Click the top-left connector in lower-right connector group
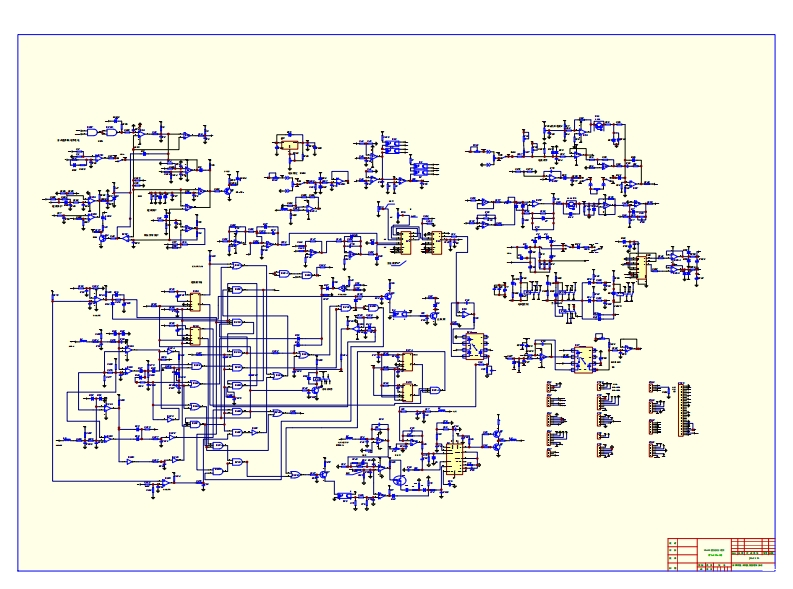This screenshot has height=589, width=793. click(550, 387)
